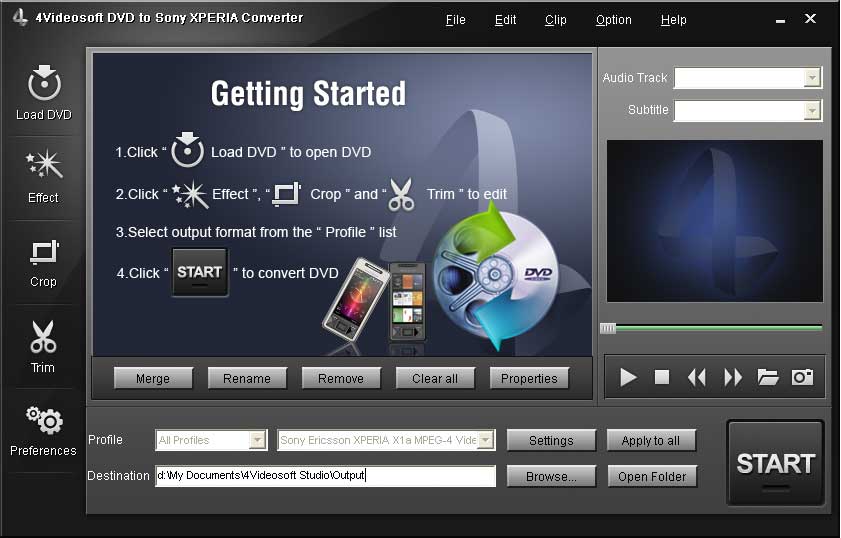Open the Sony Ericsson XPERIA profile dropdown
Image resolution: width=841 pixels, height=538 pixels.
point(486,440)
